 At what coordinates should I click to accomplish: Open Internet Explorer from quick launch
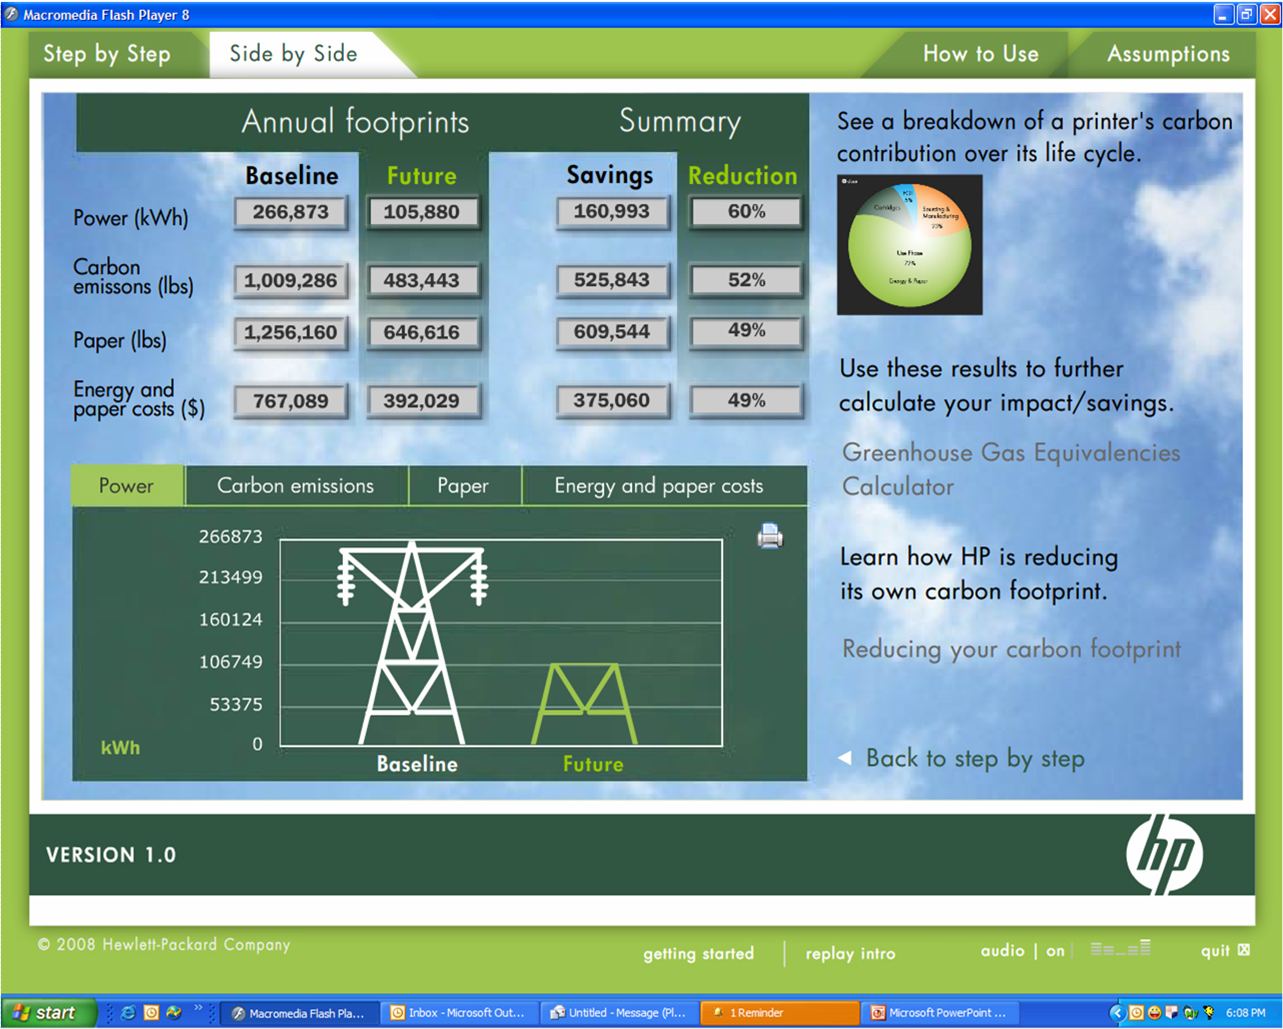[x=128, y=1012]
